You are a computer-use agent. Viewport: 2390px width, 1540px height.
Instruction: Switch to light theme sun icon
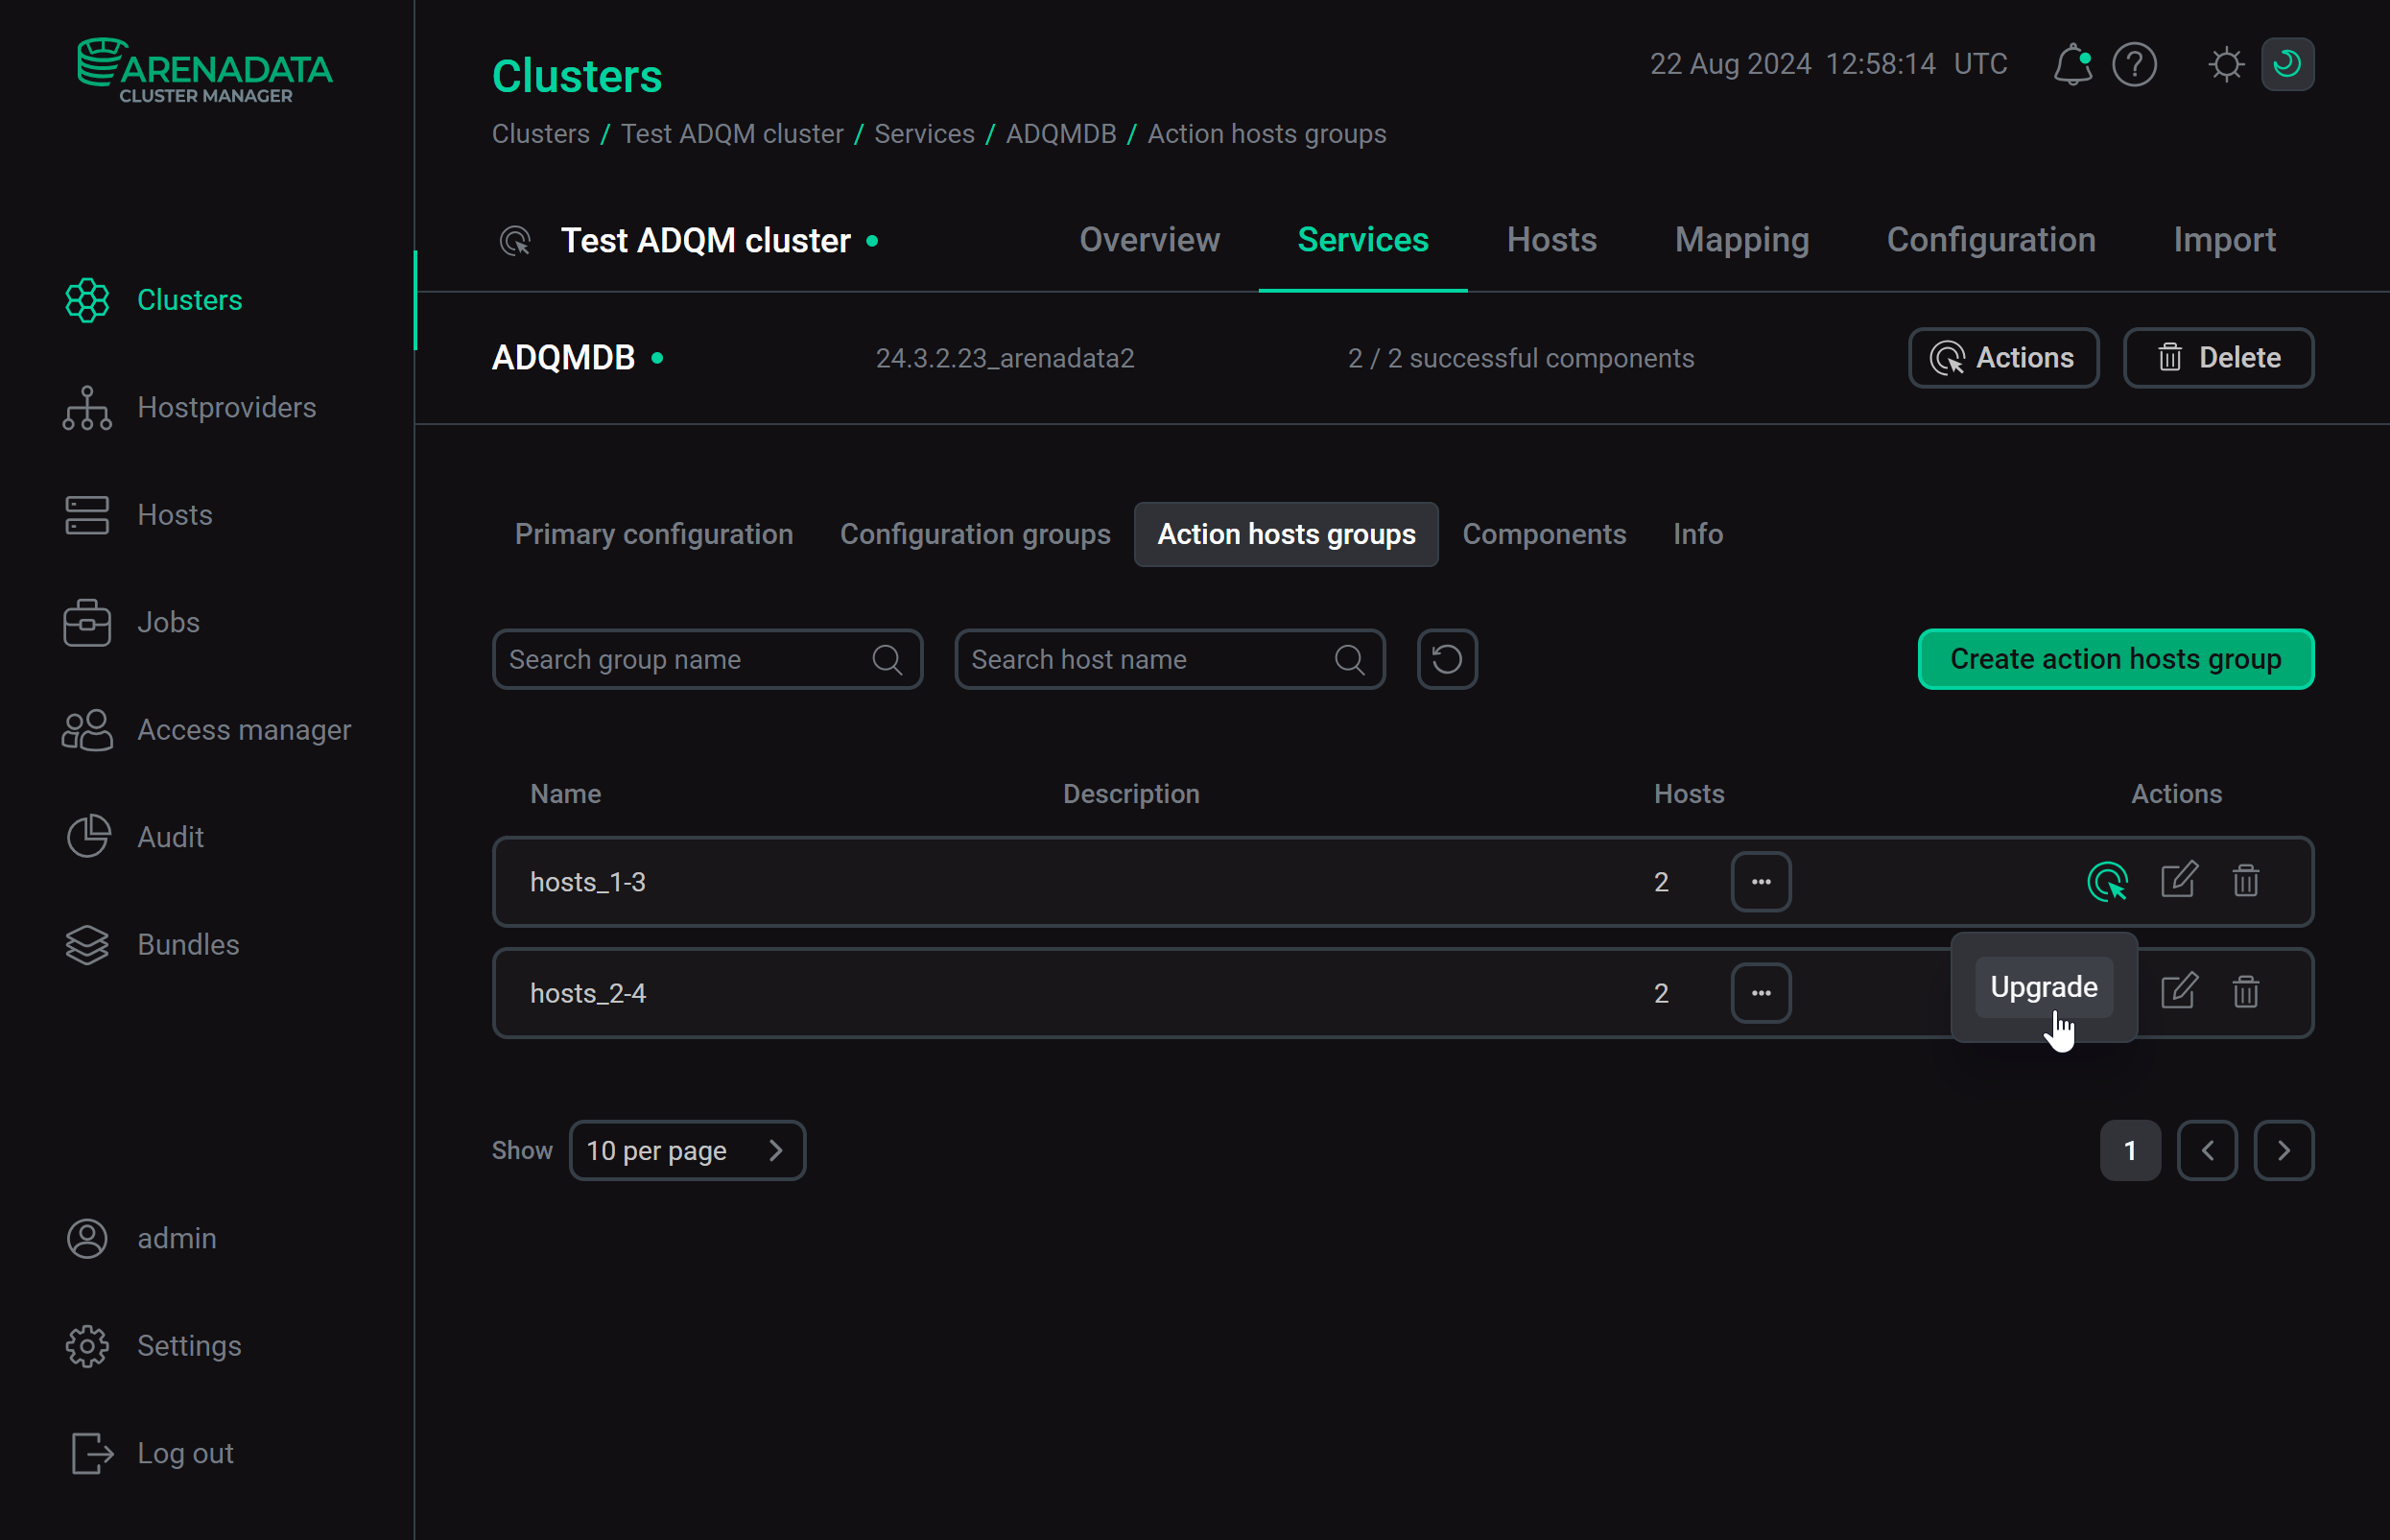[2226, 65]
